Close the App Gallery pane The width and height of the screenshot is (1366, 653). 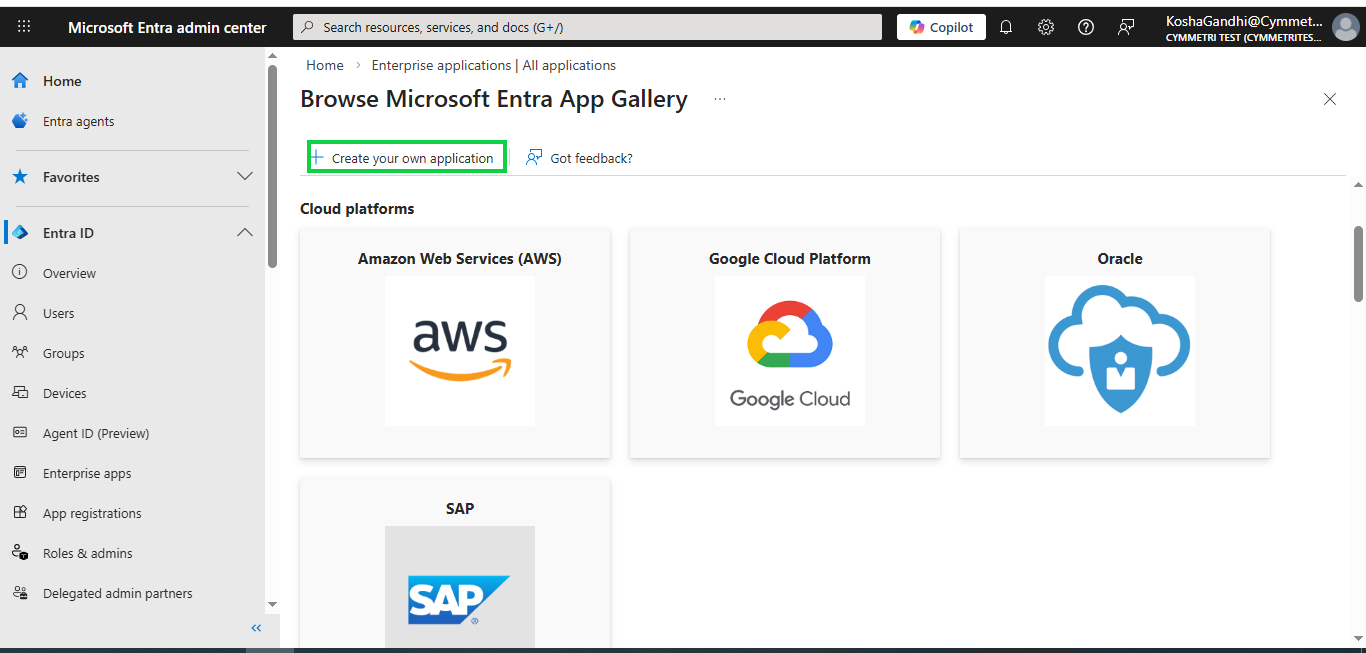[x=1330, y=99]
